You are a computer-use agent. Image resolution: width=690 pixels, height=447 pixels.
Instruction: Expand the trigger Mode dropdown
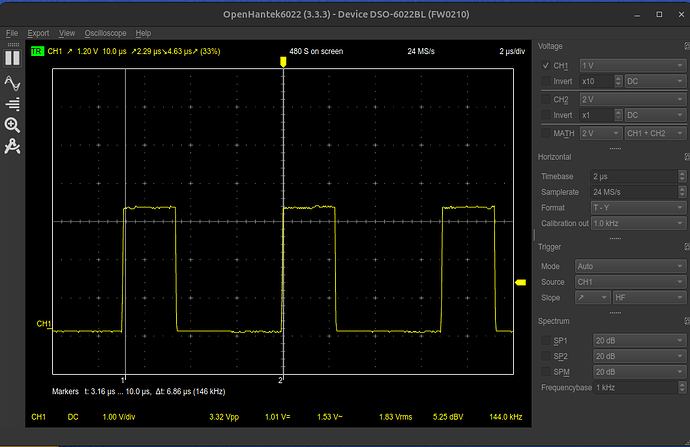[x=630, y=267]
